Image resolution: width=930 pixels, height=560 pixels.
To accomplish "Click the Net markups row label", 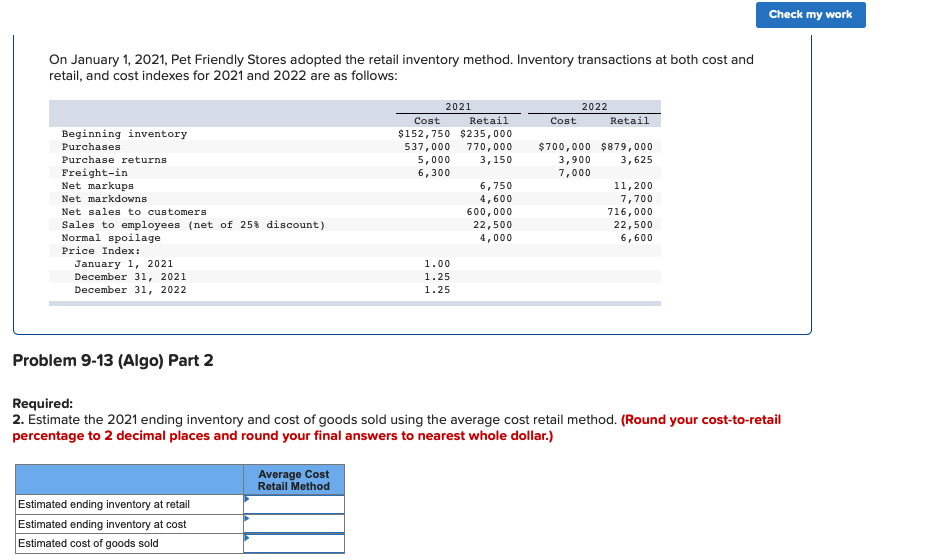I will [97, 186].
